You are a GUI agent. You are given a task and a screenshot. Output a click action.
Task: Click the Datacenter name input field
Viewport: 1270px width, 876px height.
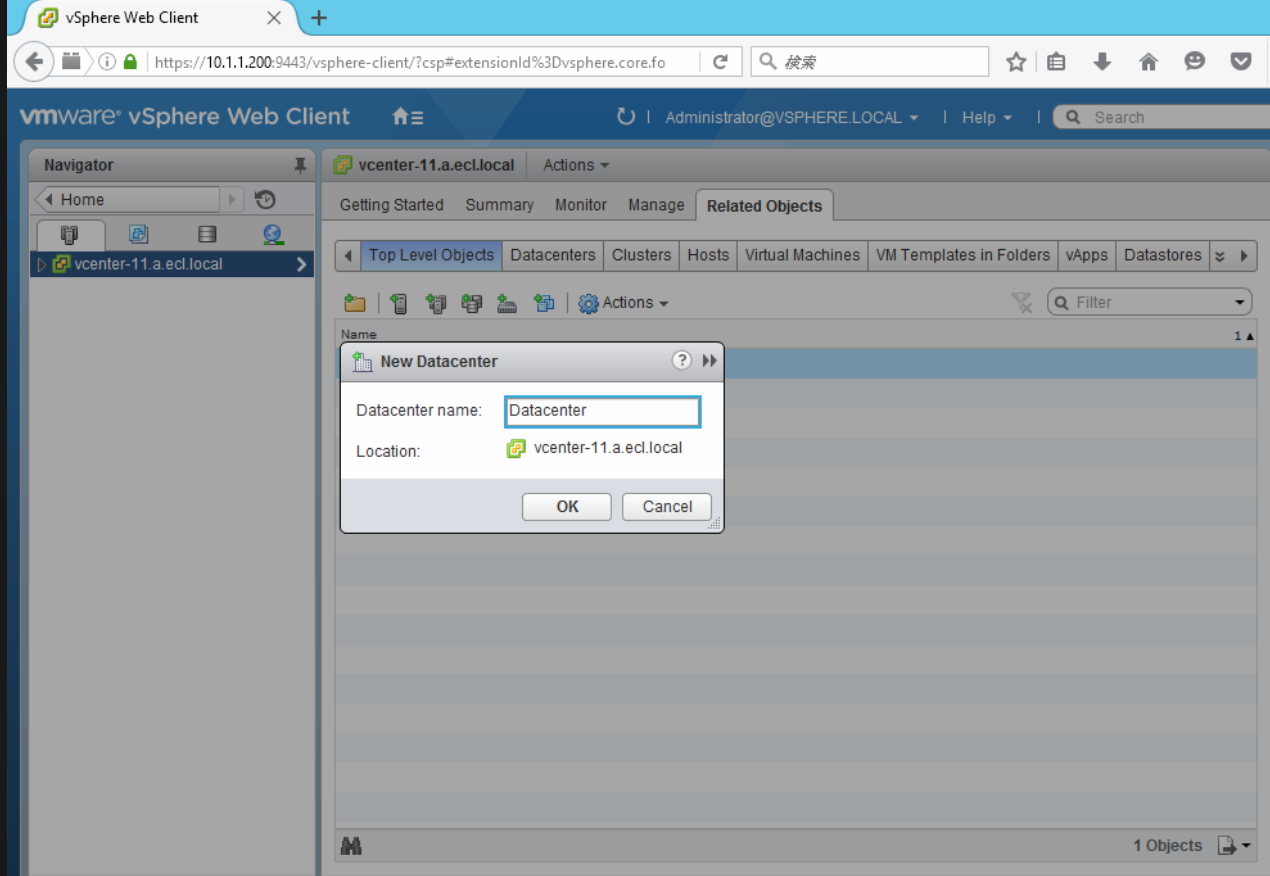[x=603, y=411]
